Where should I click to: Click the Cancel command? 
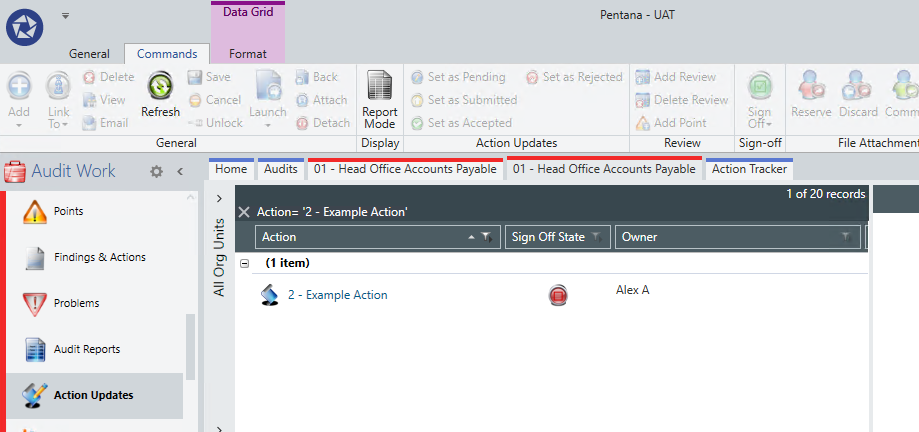[x=215, y=100]
